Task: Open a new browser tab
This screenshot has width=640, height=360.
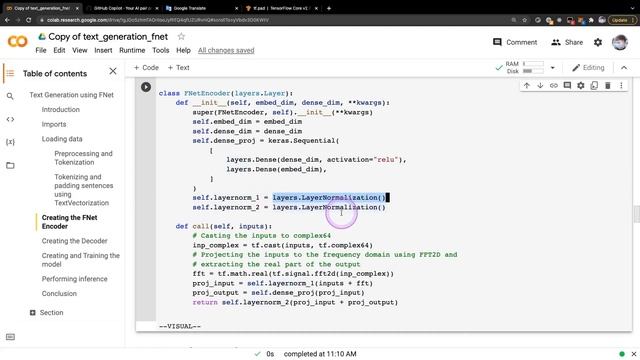Action: (x=329, y=8)
